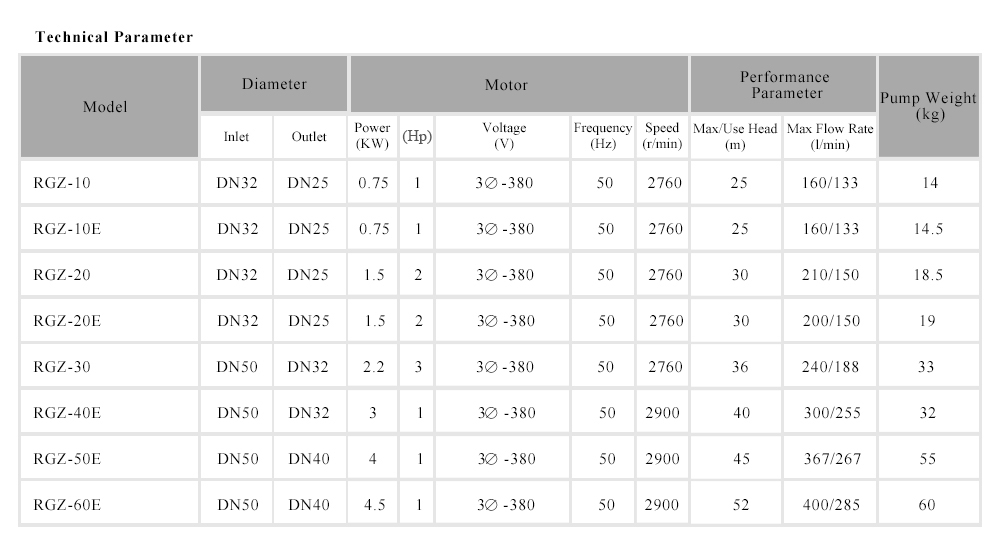Click the Technical Parameter title text

(x=114, y=37)
